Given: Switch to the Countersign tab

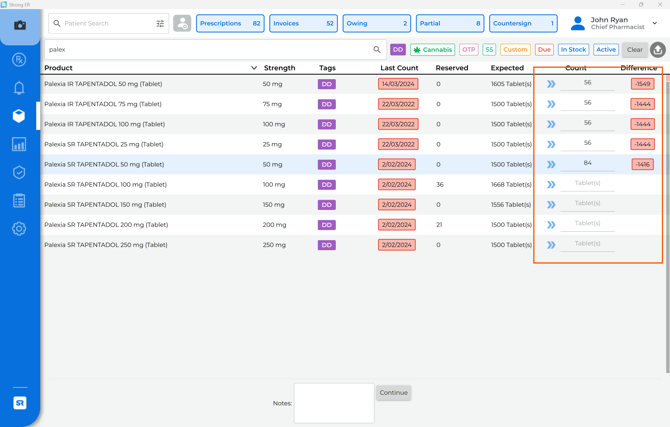Looking at the screenshot, I should click(523, 23).
